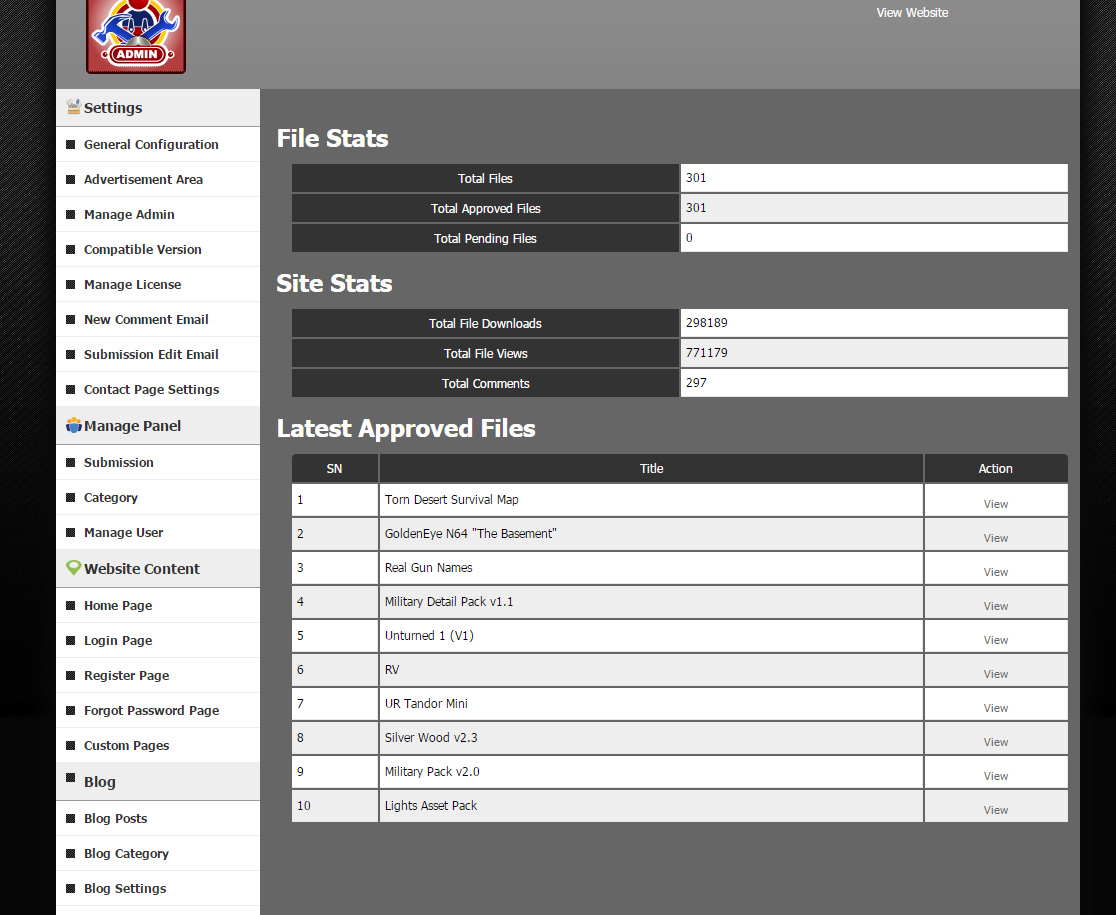
Task: Click the Action column header
Action: (x=996, y=468)
